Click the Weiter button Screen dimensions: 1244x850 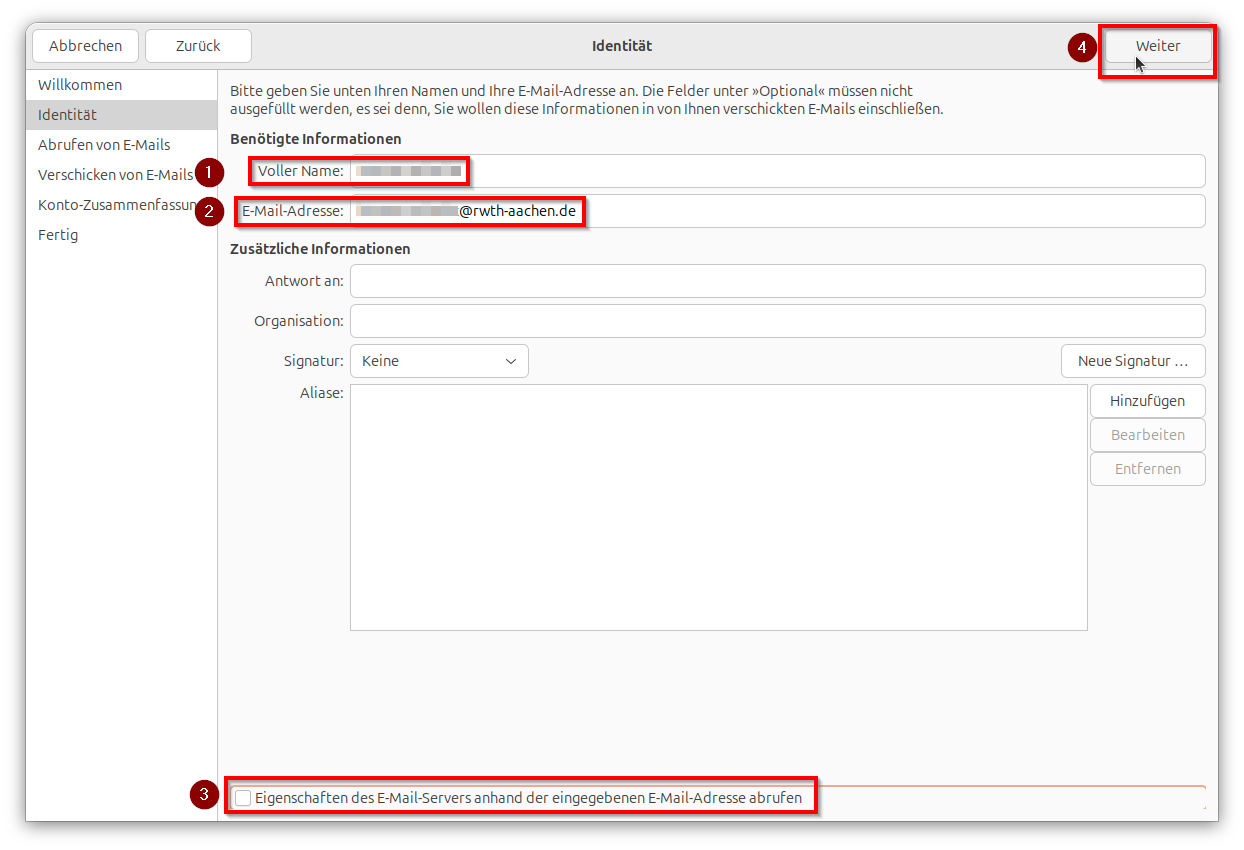tap(1157, 46)
